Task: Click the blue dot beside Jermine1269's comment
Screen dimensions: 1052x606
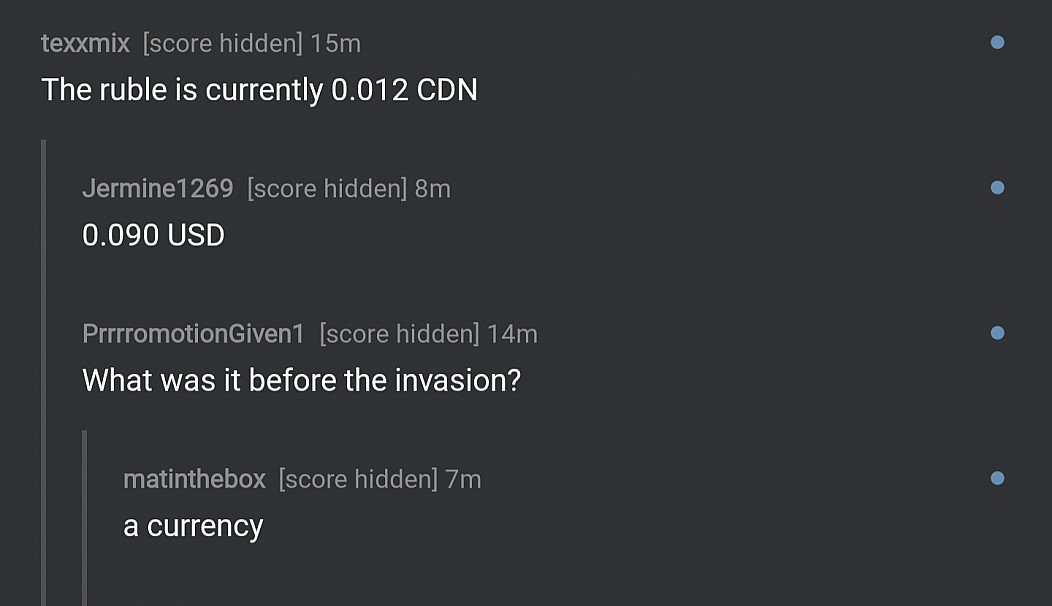Action: click(x=996, y=188)
